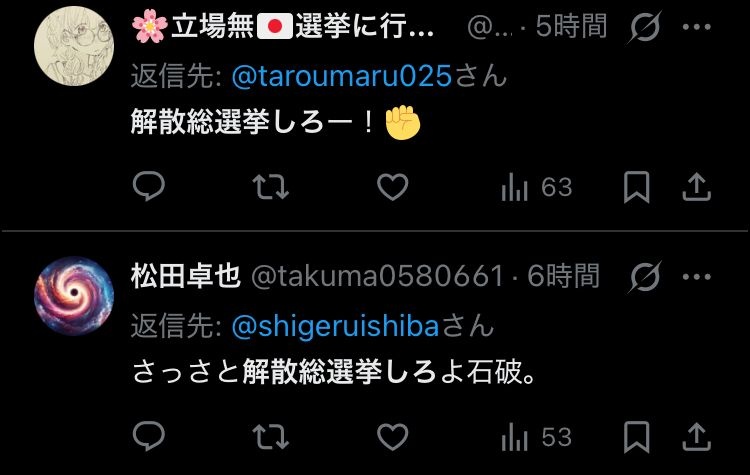This screenshot has width=750, height=475.
Task: Open more options for 松田卓也's tweet
Action: pyautogui.click(x=696, y=276)
